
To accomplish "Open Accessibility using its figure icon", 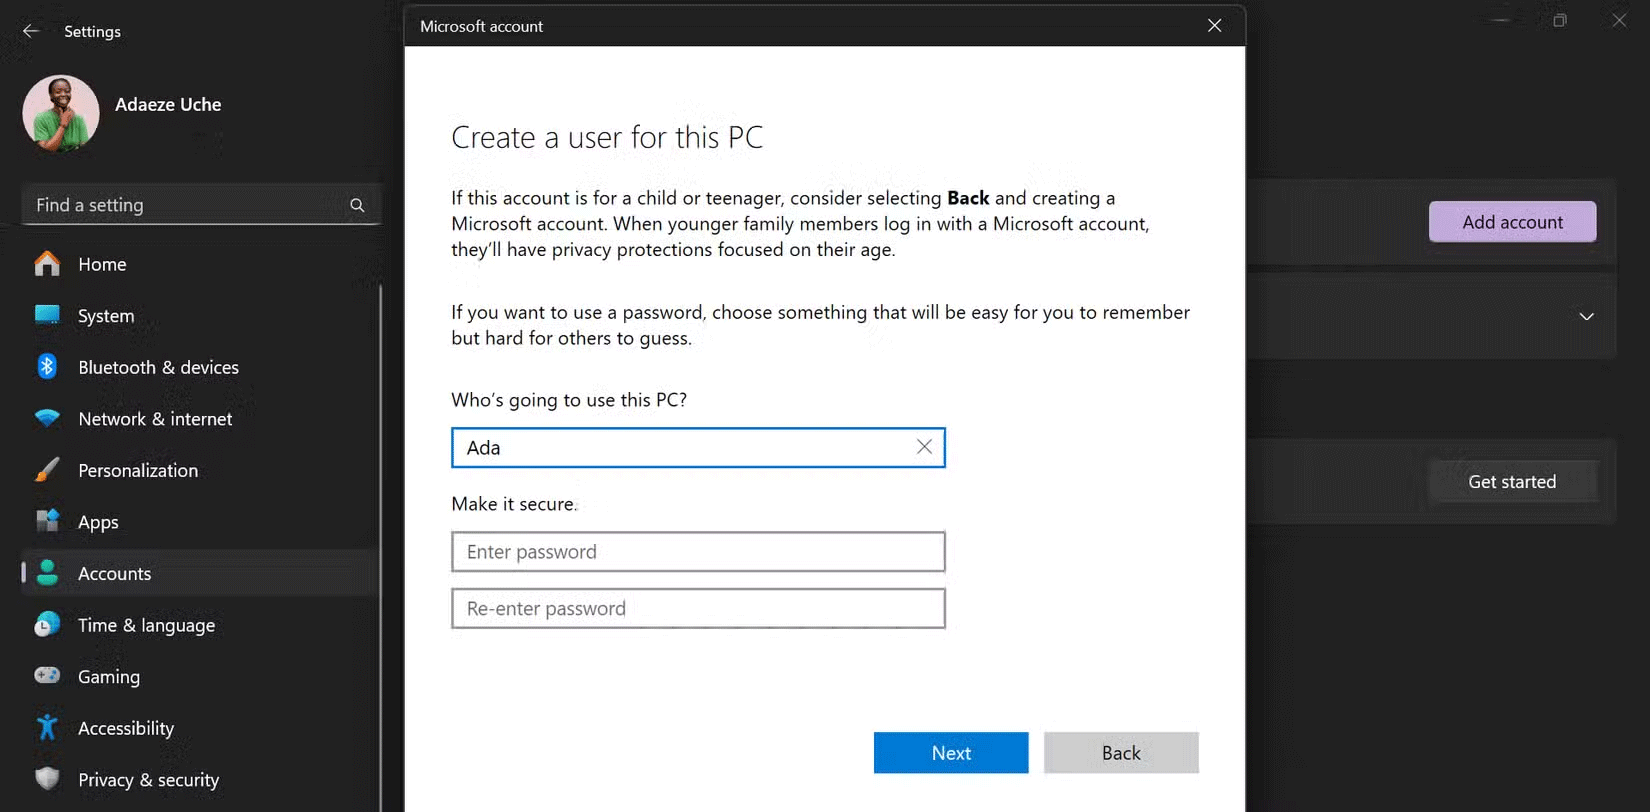I will tap(47, 728).
